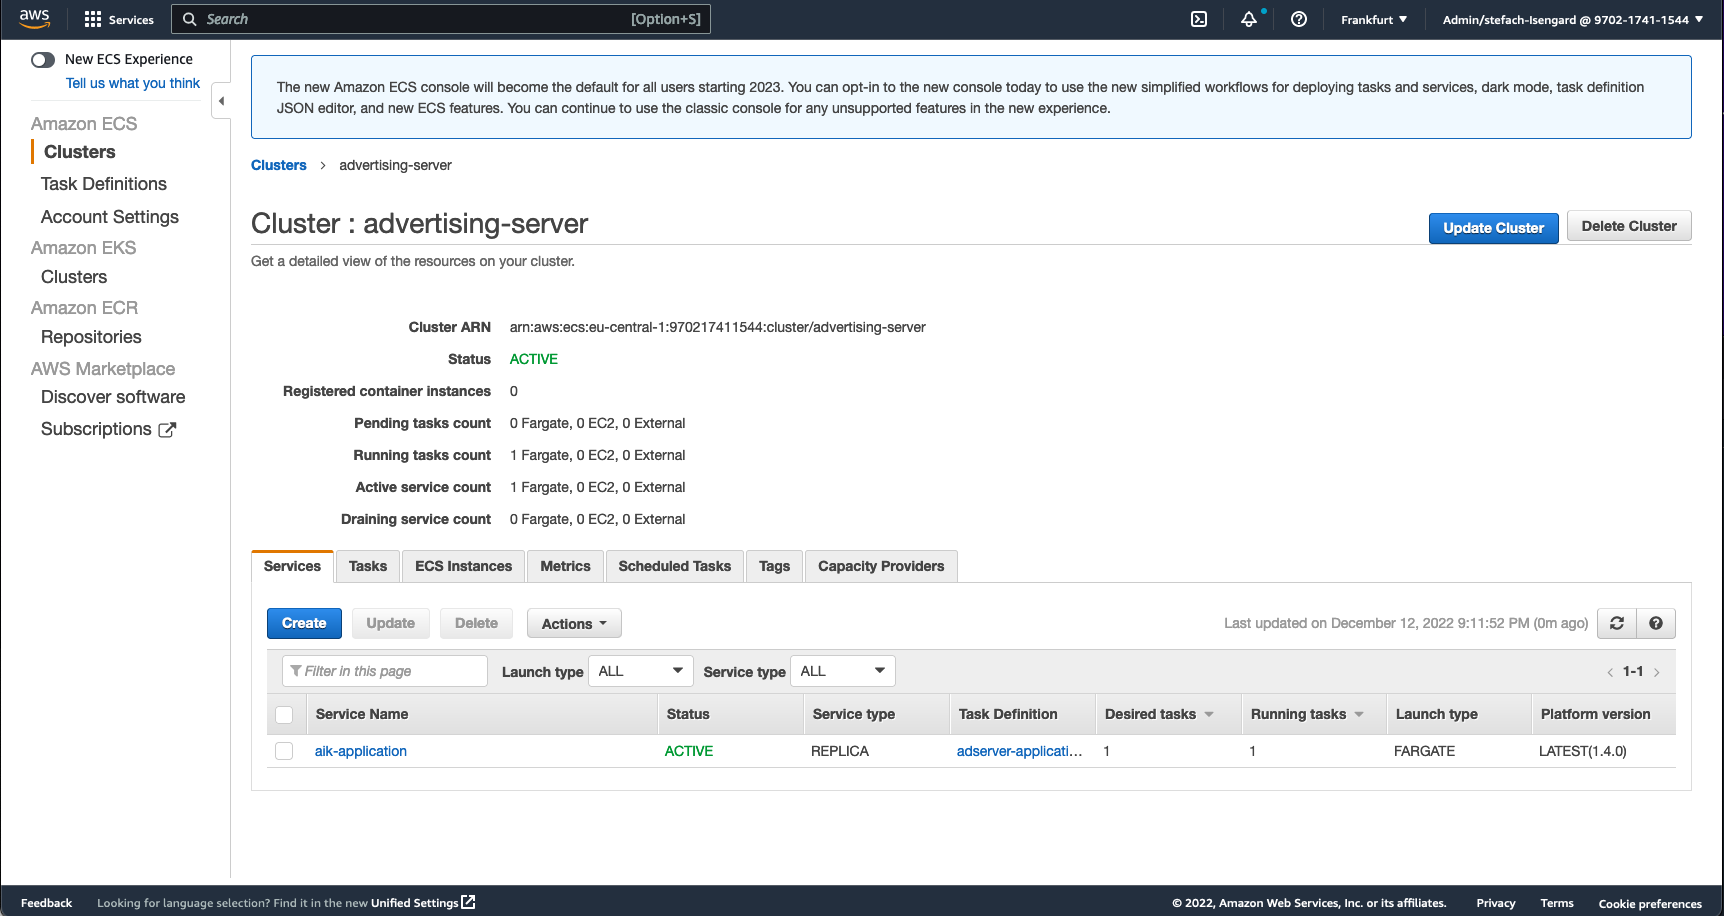Focus the top Search bar

point(441,19)
